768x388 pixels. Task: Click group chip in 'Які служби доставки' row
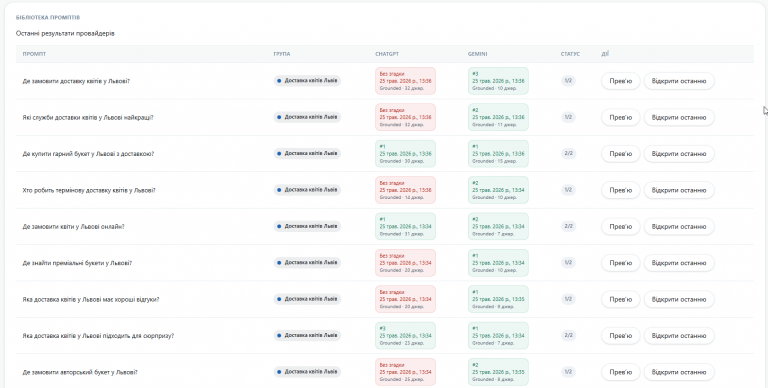307,117
